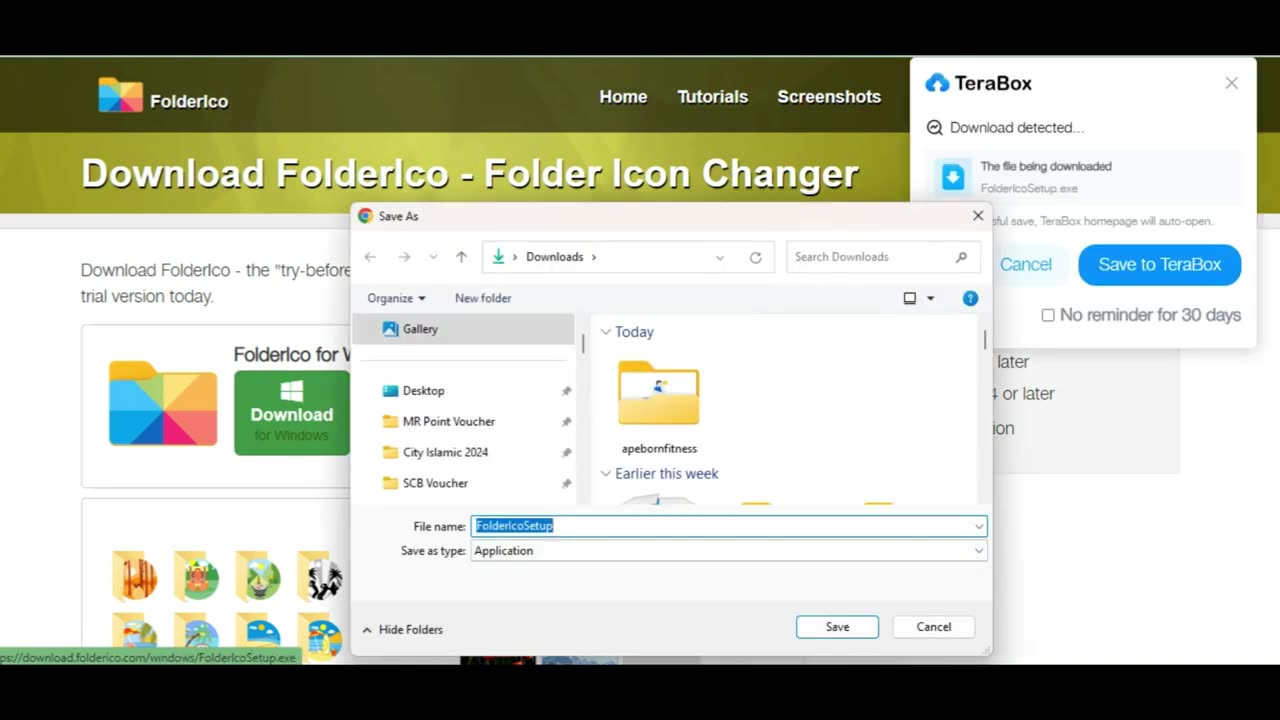
Task: Open the recent locations dropdown arrow
Action: tap(433, 257)
